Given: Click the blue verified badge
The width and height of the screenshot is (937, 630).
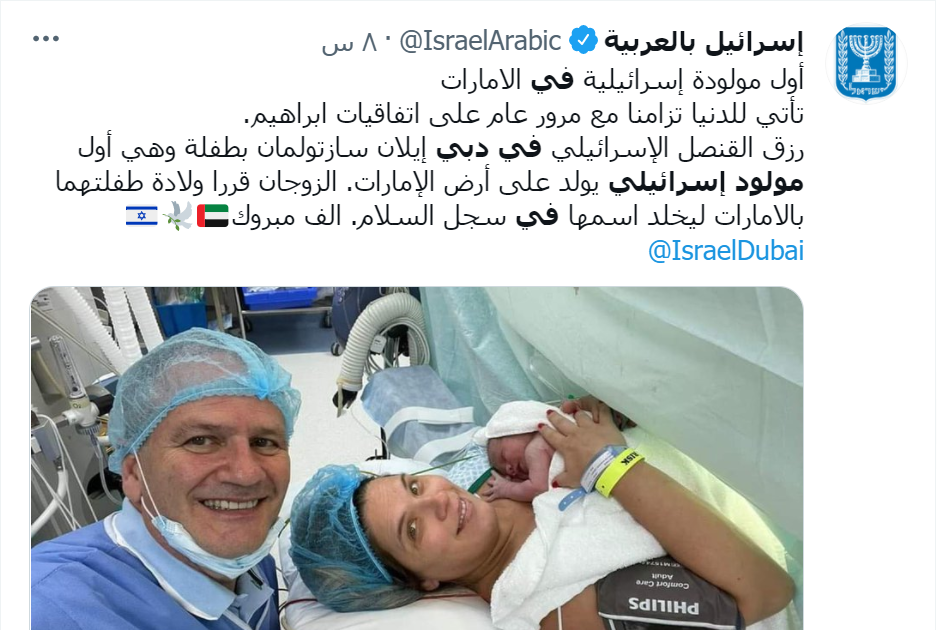Looking at the screenshot, I should [x=583, y=41].
